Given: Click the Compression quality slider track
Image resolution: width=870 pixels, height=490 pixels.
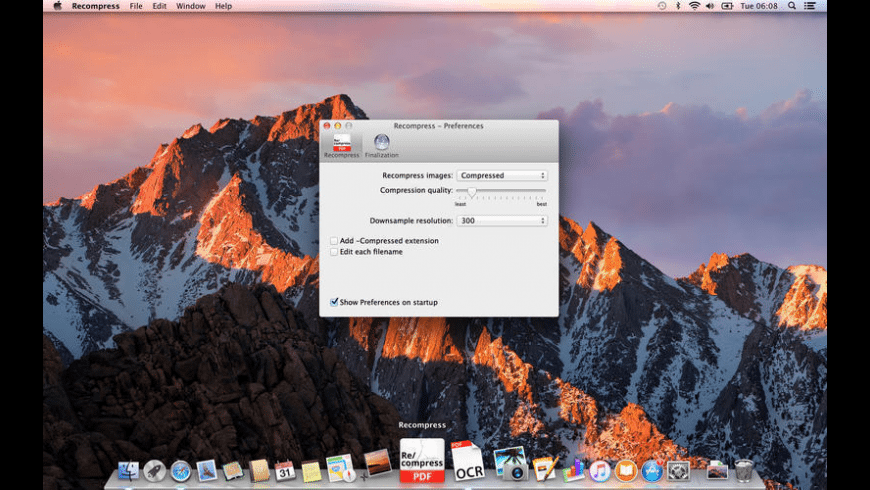Looking at the screenshot, I should coord(501,190).
